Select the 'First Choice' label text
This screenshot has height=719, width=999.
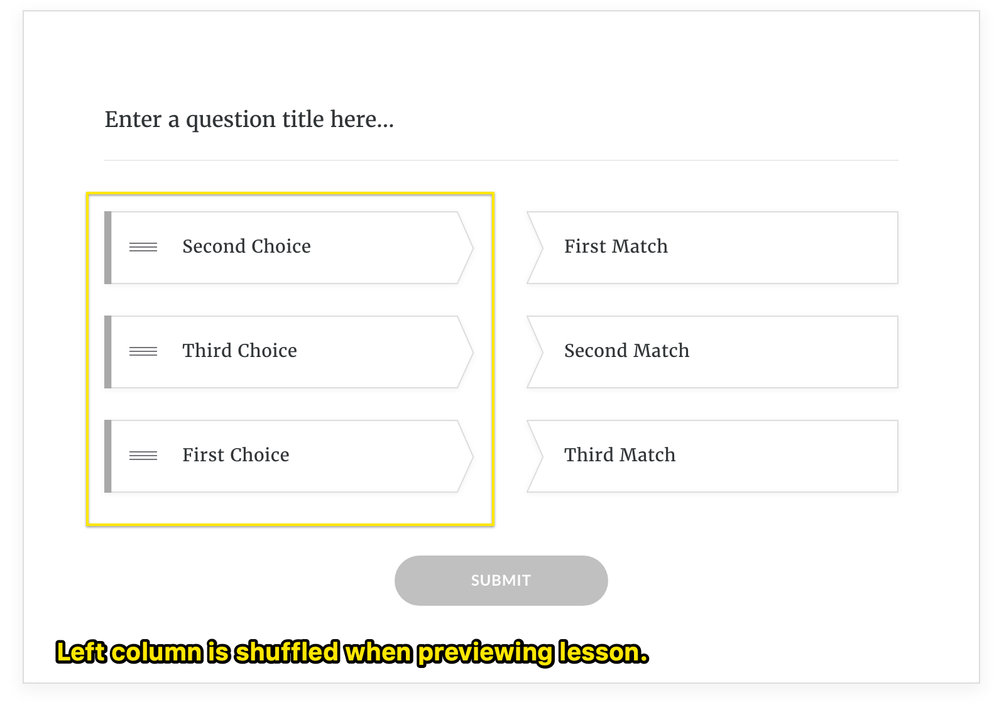pyautogui.click(x=235, y=455)
